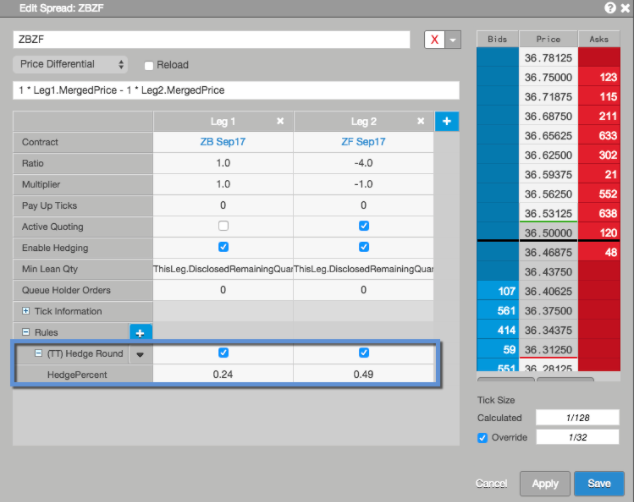The height and width of the screenshot is (502, 635).
Task: Open (TT) Hedge Round dropdown arrow
Action: [140, 354]
